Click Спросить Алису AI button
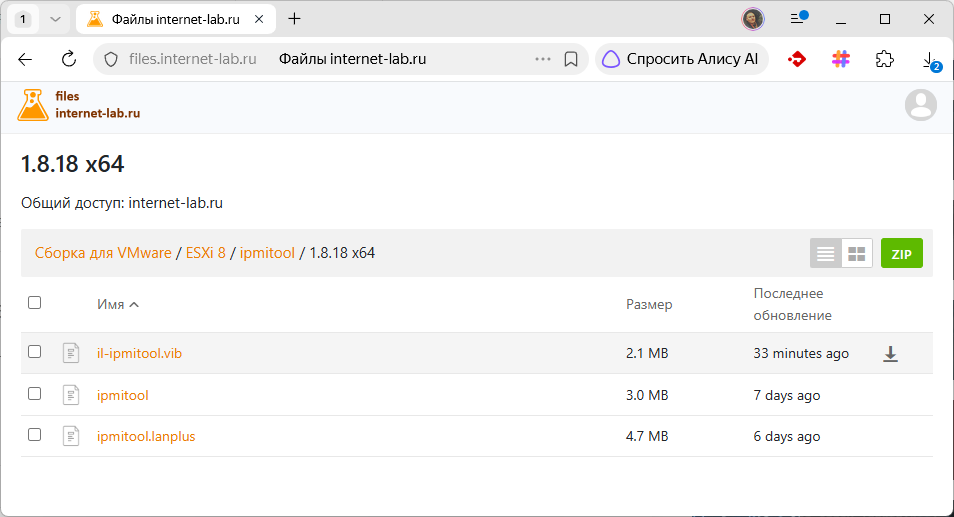Image resolution: width=954 pixels, height=517 pixels. click(x=681, y=59)
